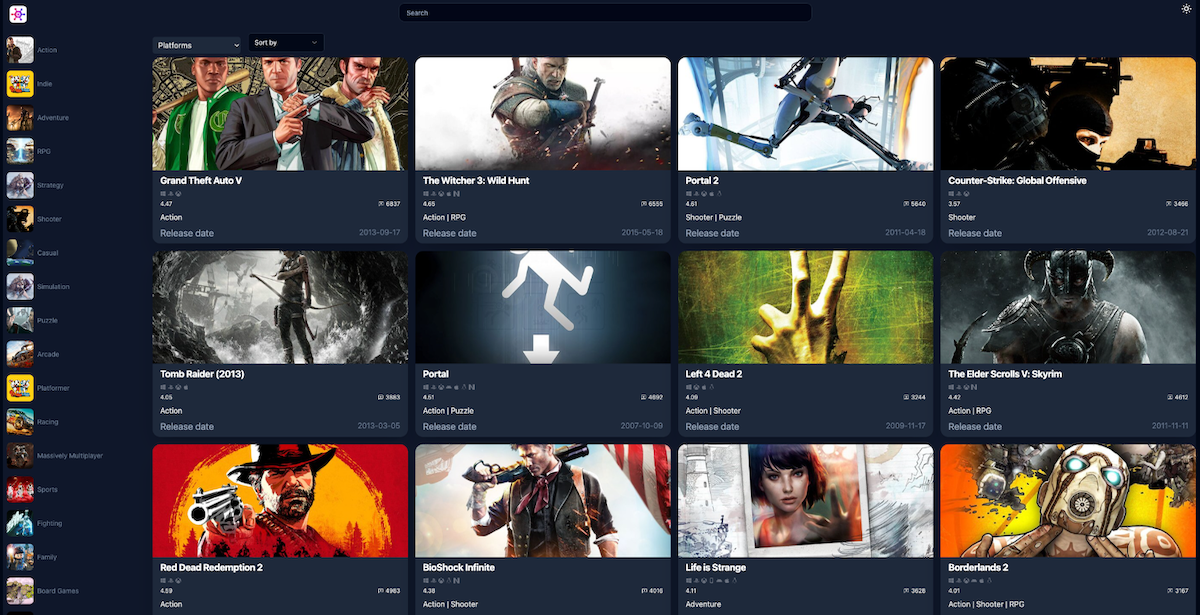Viewport: 1200px width, 615px height.
Task: Click the Shooter genre icon
Action: tap(20, 219)
